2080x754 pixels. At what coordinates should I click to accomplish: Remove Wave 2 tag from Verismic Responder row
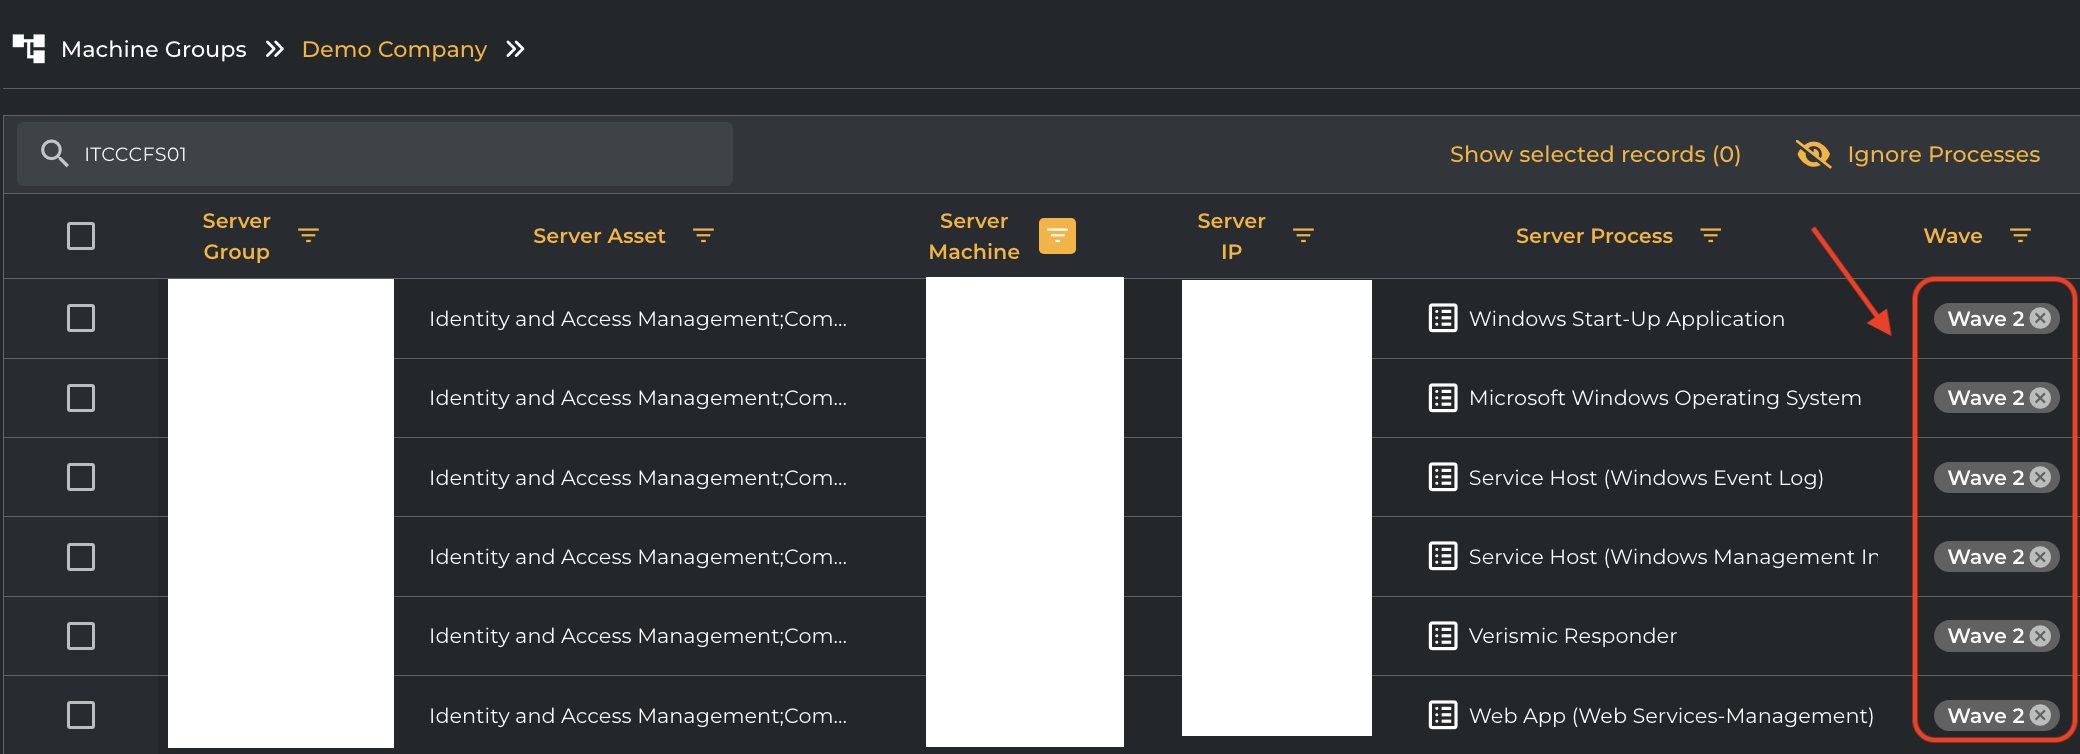tap(2040, 636)
